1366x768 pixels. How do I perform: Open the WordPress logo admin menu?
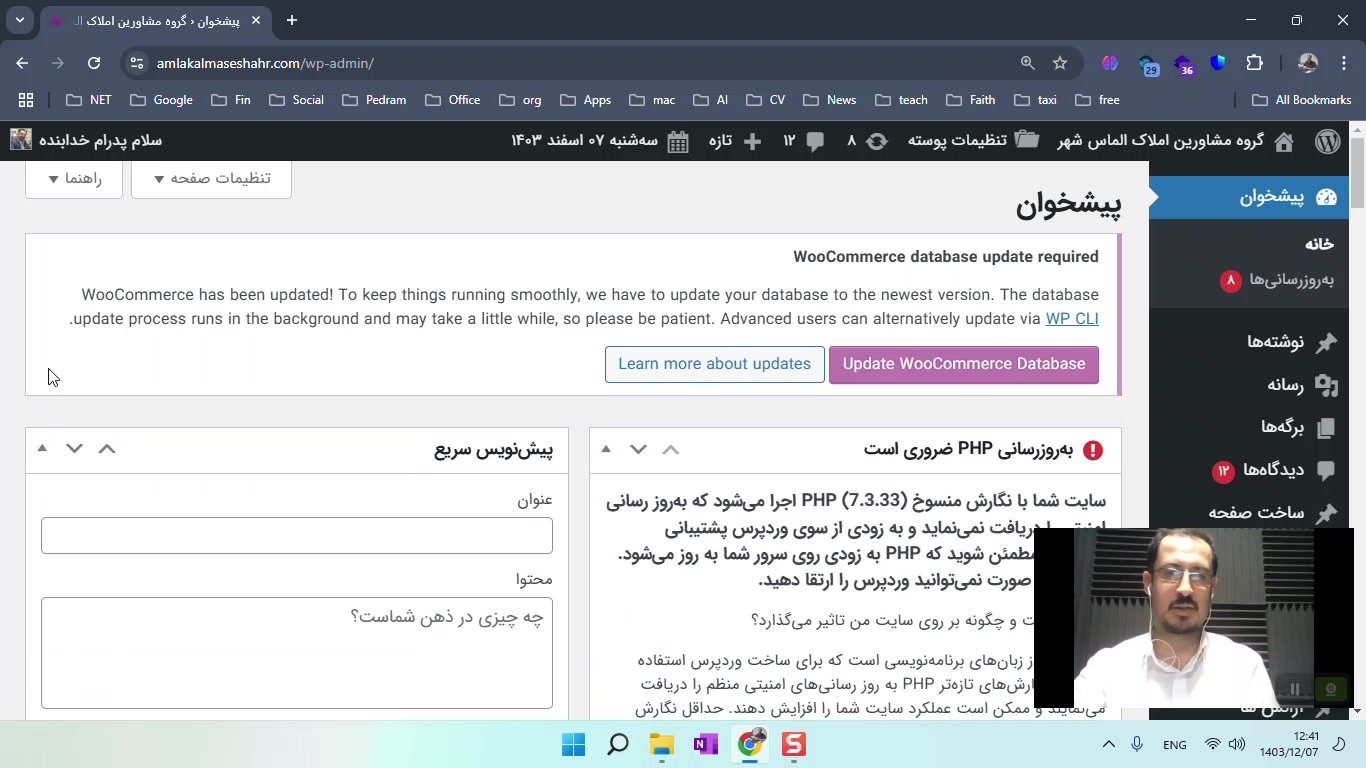click(1327, 141)
